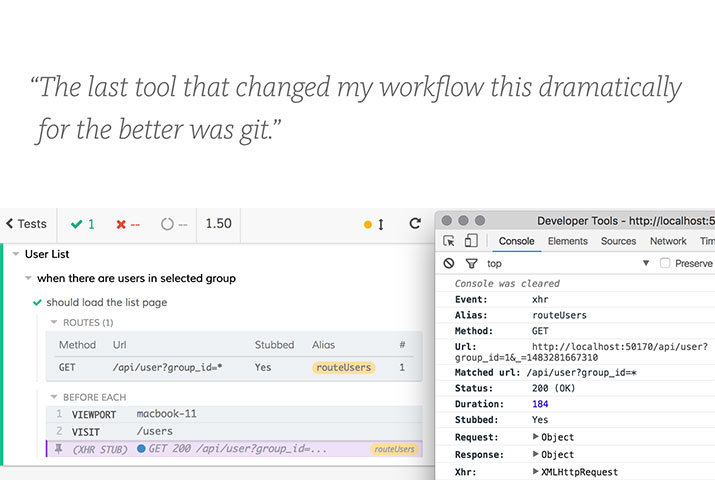The width and height of the screenshot is (715, 480).
Task: Click the pending tests circle counter
Action: (174, 224)
